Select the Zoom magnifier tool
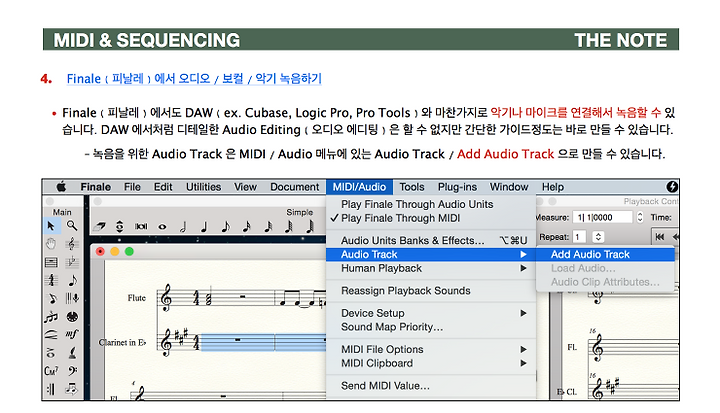The width and height of the screenshot is (720, 413). pyautogui.click(x=72, y=226)
